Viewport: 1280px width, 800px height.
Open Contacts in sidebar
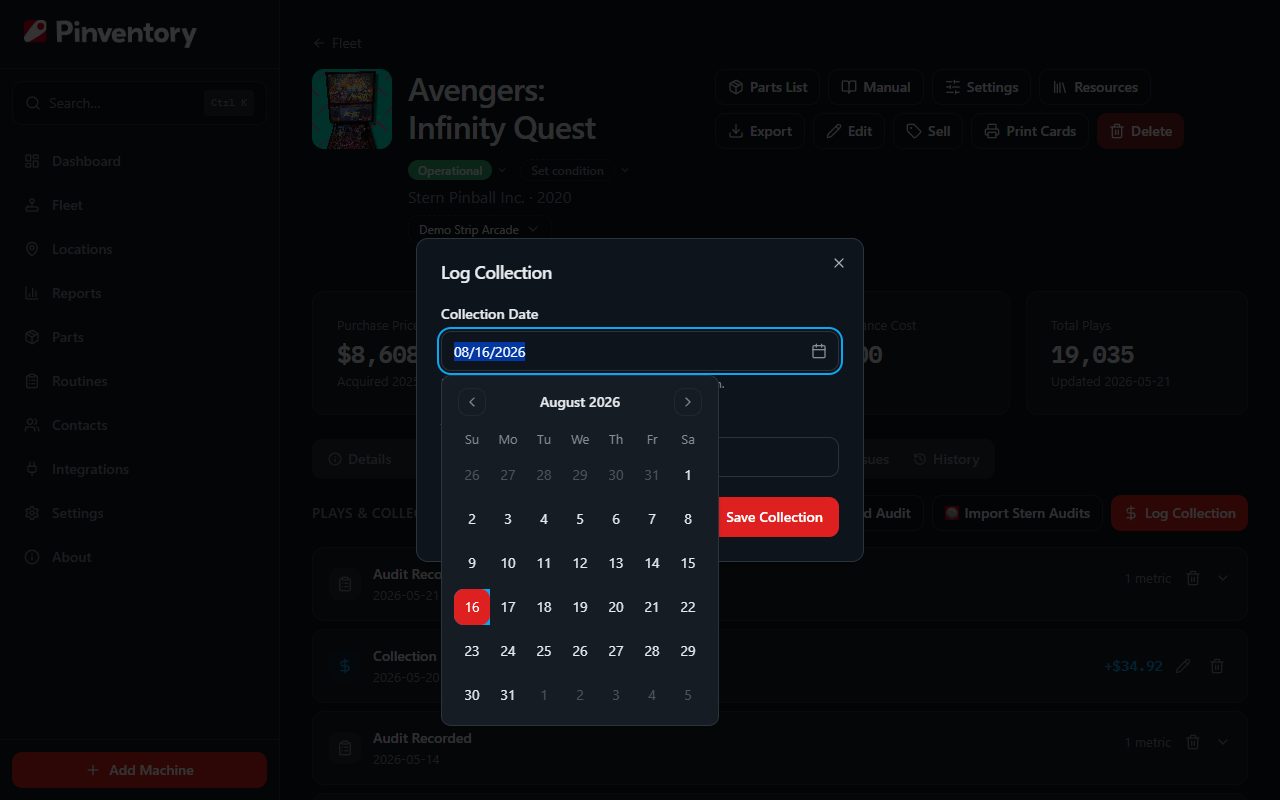tap(139, 425)
